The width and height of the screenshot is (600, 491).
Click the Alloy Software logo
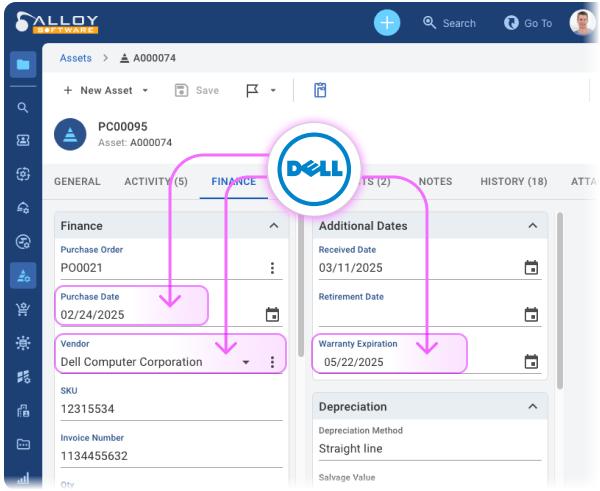(57, 23)
